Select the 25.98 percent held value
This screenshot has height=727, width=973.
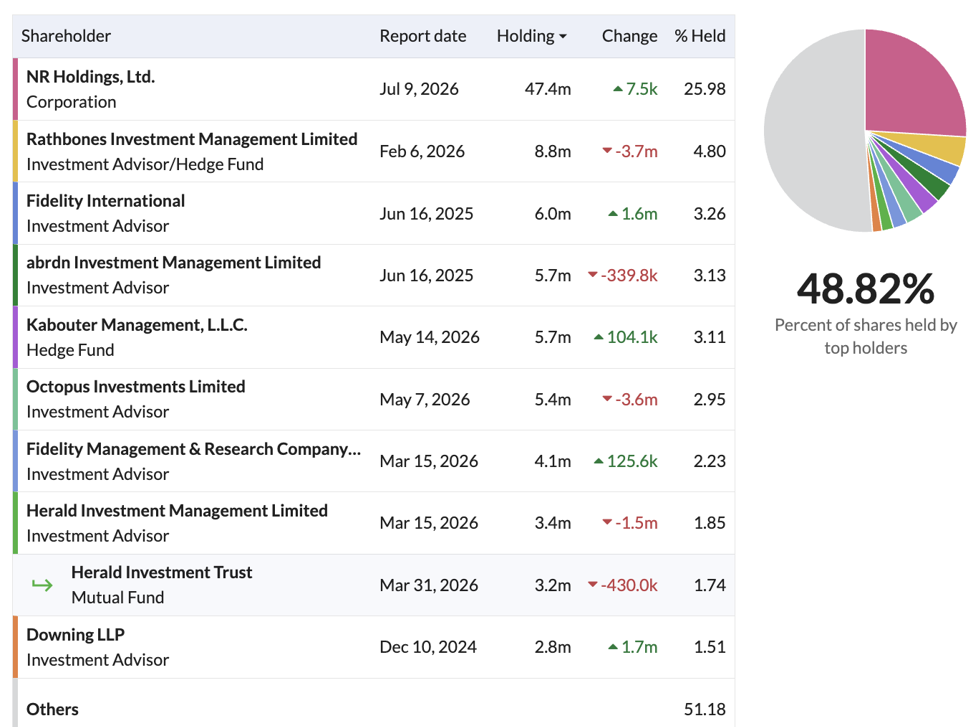(x=704, y=89)
